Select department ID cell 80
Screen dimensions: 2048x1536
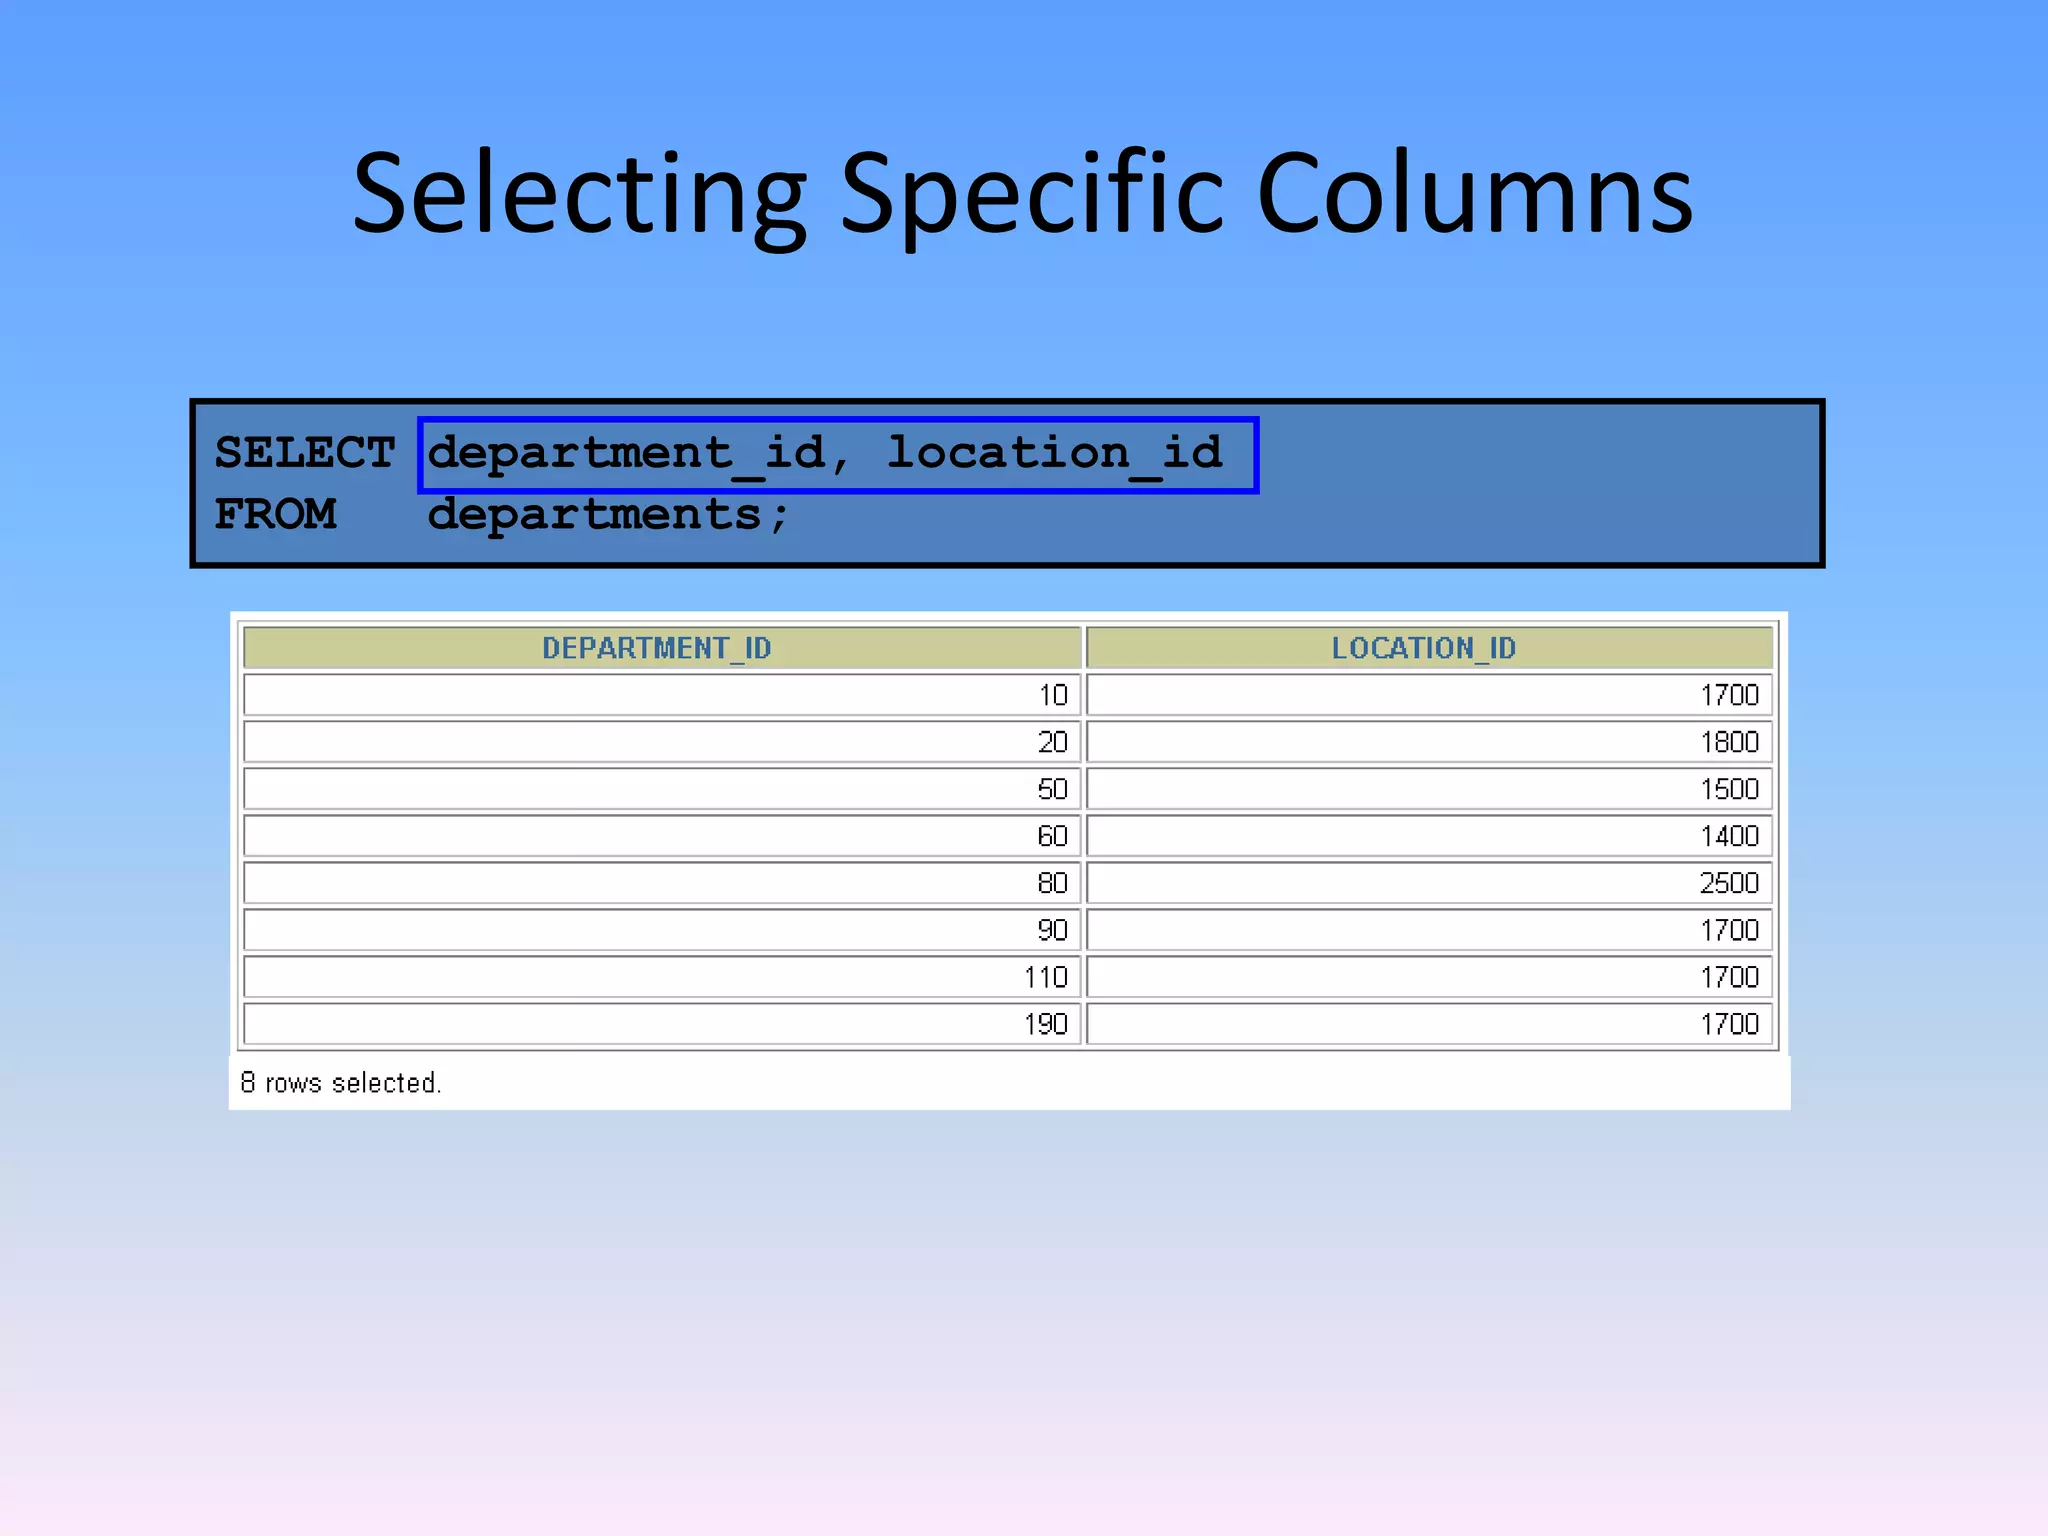(x=661, y=883)
